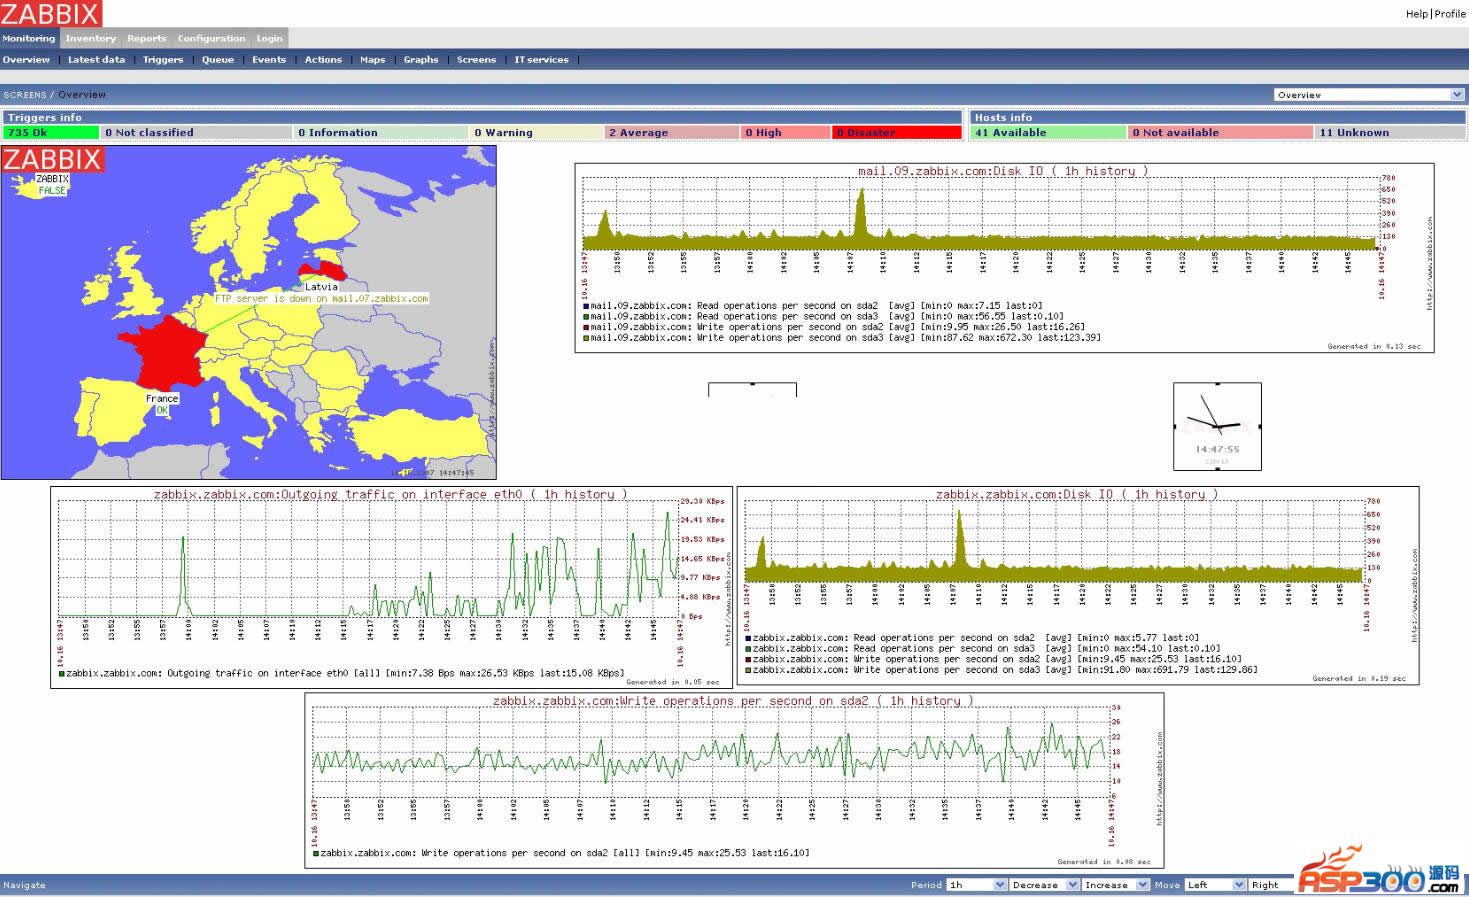The width and height of the screenshot is (1469, 897).
Task: Switch to the Inventory tab
Action: click(x=90, y=38)
